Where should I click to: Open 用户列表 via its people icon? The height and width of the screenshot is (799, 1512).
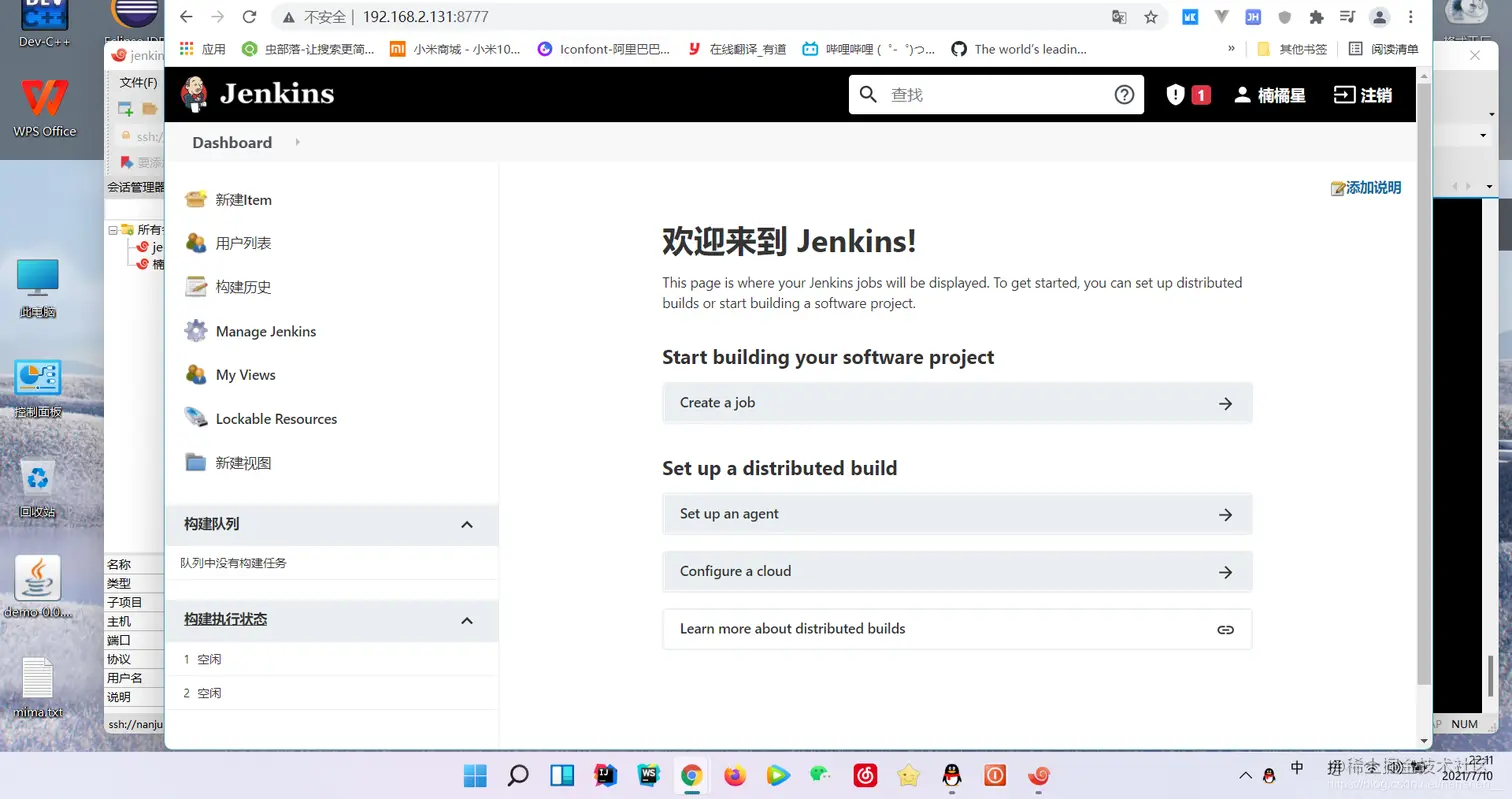[x=196, y=243]
